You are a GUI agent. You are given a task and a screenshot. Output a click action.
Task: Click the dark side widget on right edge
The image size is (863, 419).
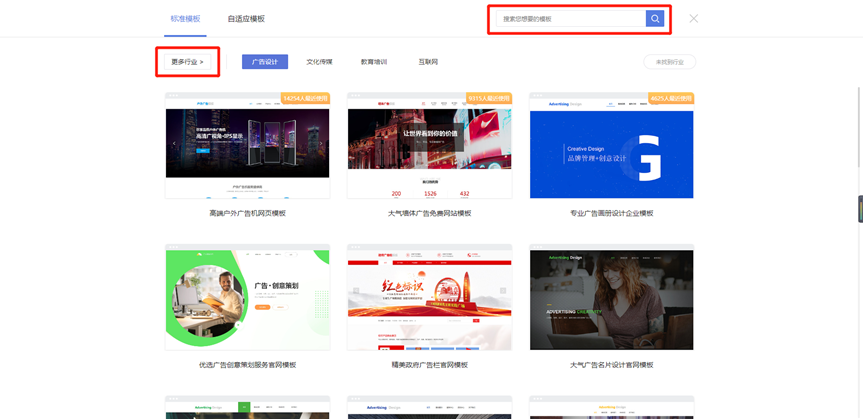pyautogui.click(x=860, y=209)
